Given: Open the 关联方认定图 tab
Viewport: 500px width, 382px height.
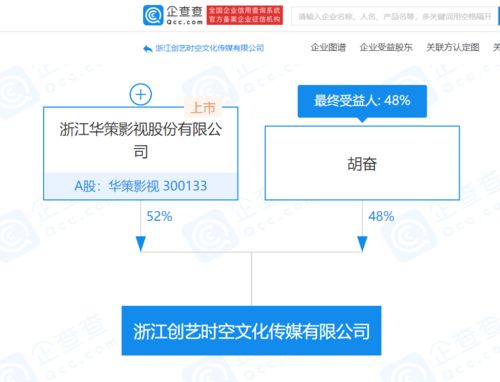Looking at the screenshot, I should 453,47.
